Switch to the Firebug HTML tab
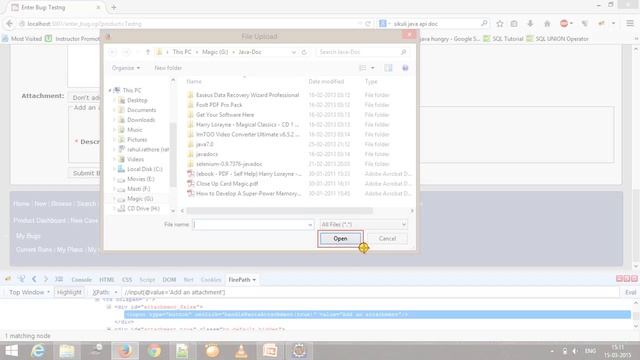 [107, 280]
